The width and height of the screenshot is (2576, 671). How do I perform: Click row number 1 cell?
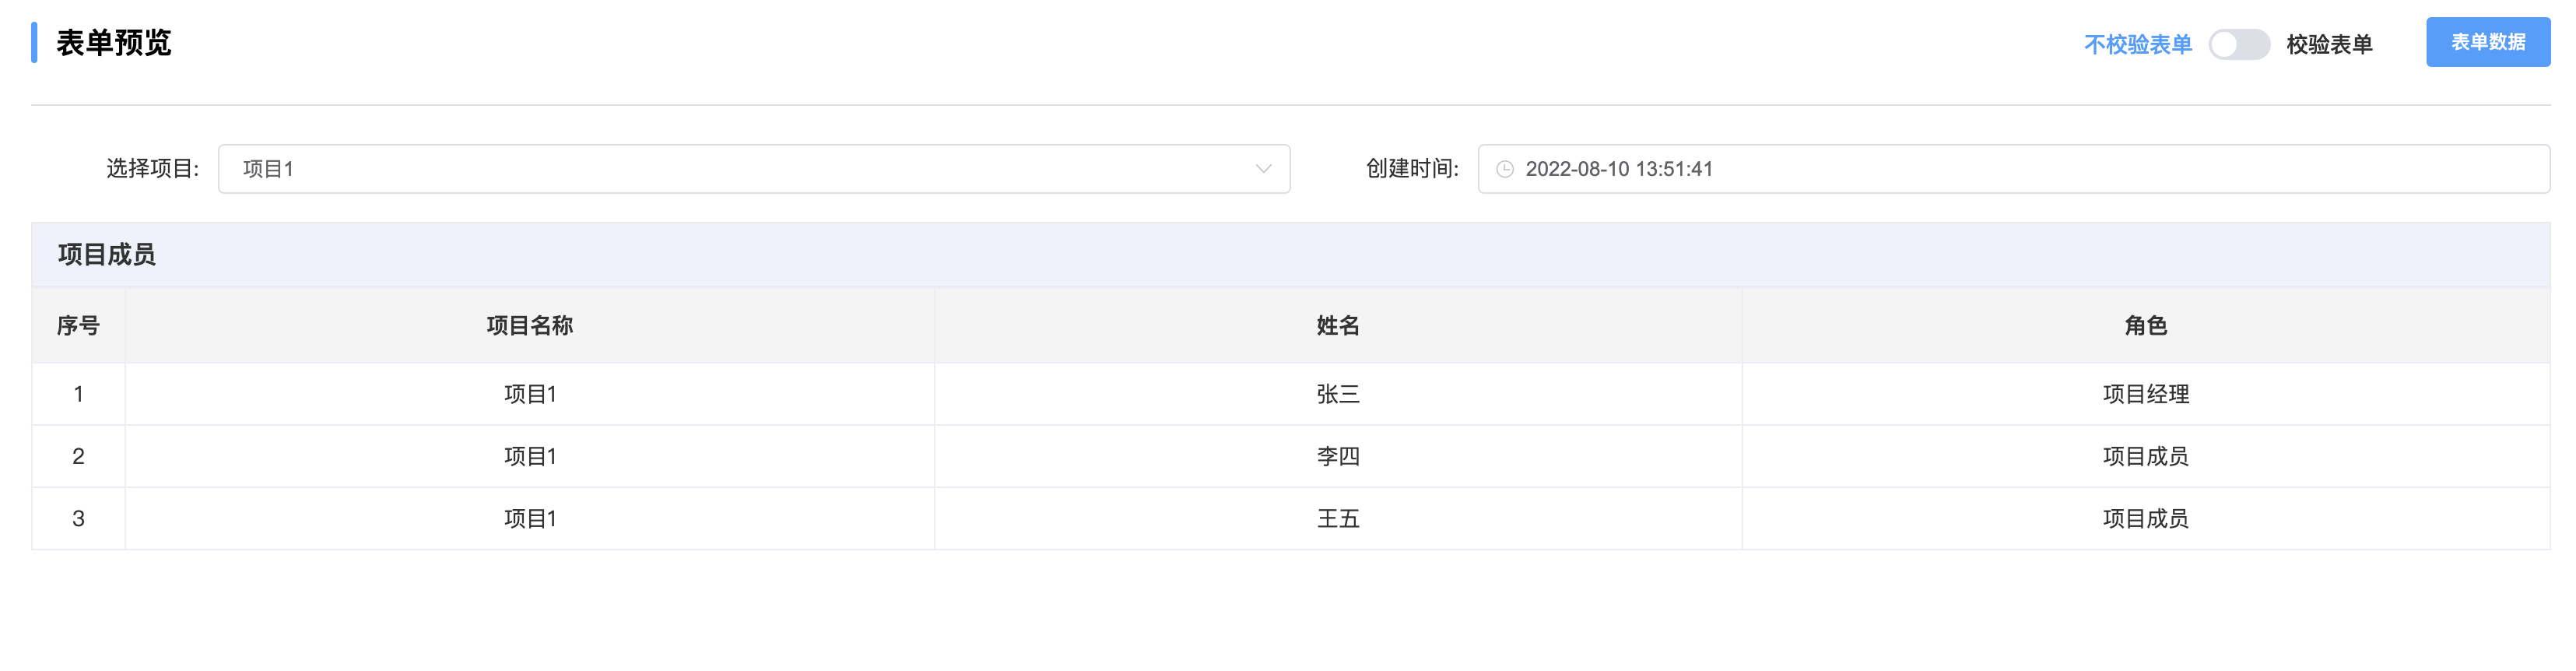click(x=78, y=394)
